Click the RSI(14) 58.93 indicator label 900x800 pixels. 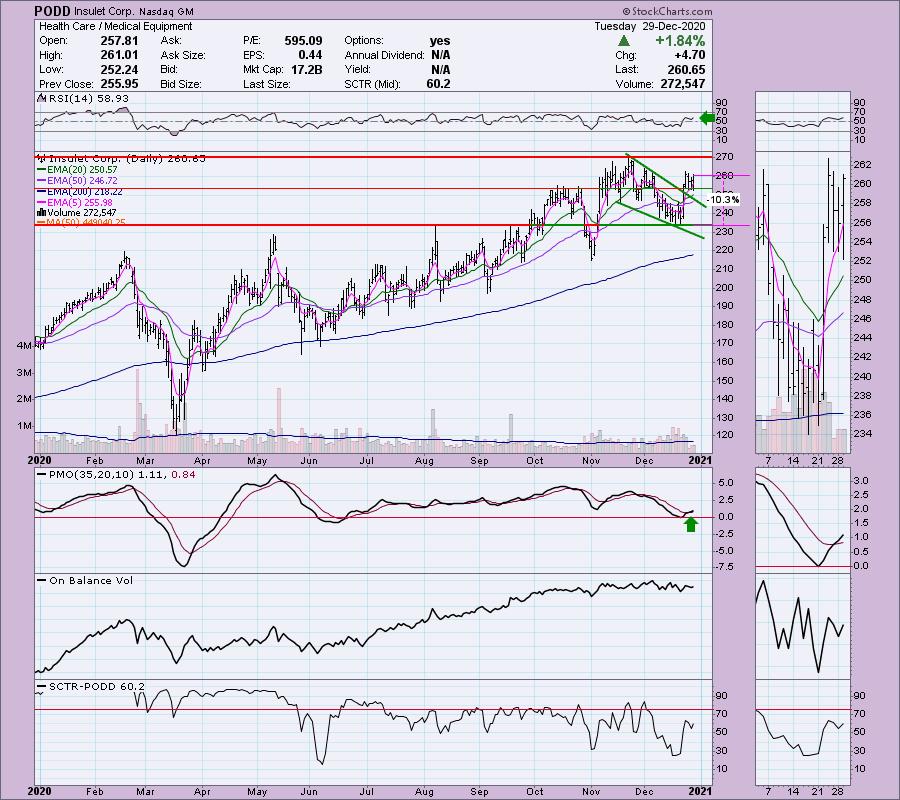[84, 99]
